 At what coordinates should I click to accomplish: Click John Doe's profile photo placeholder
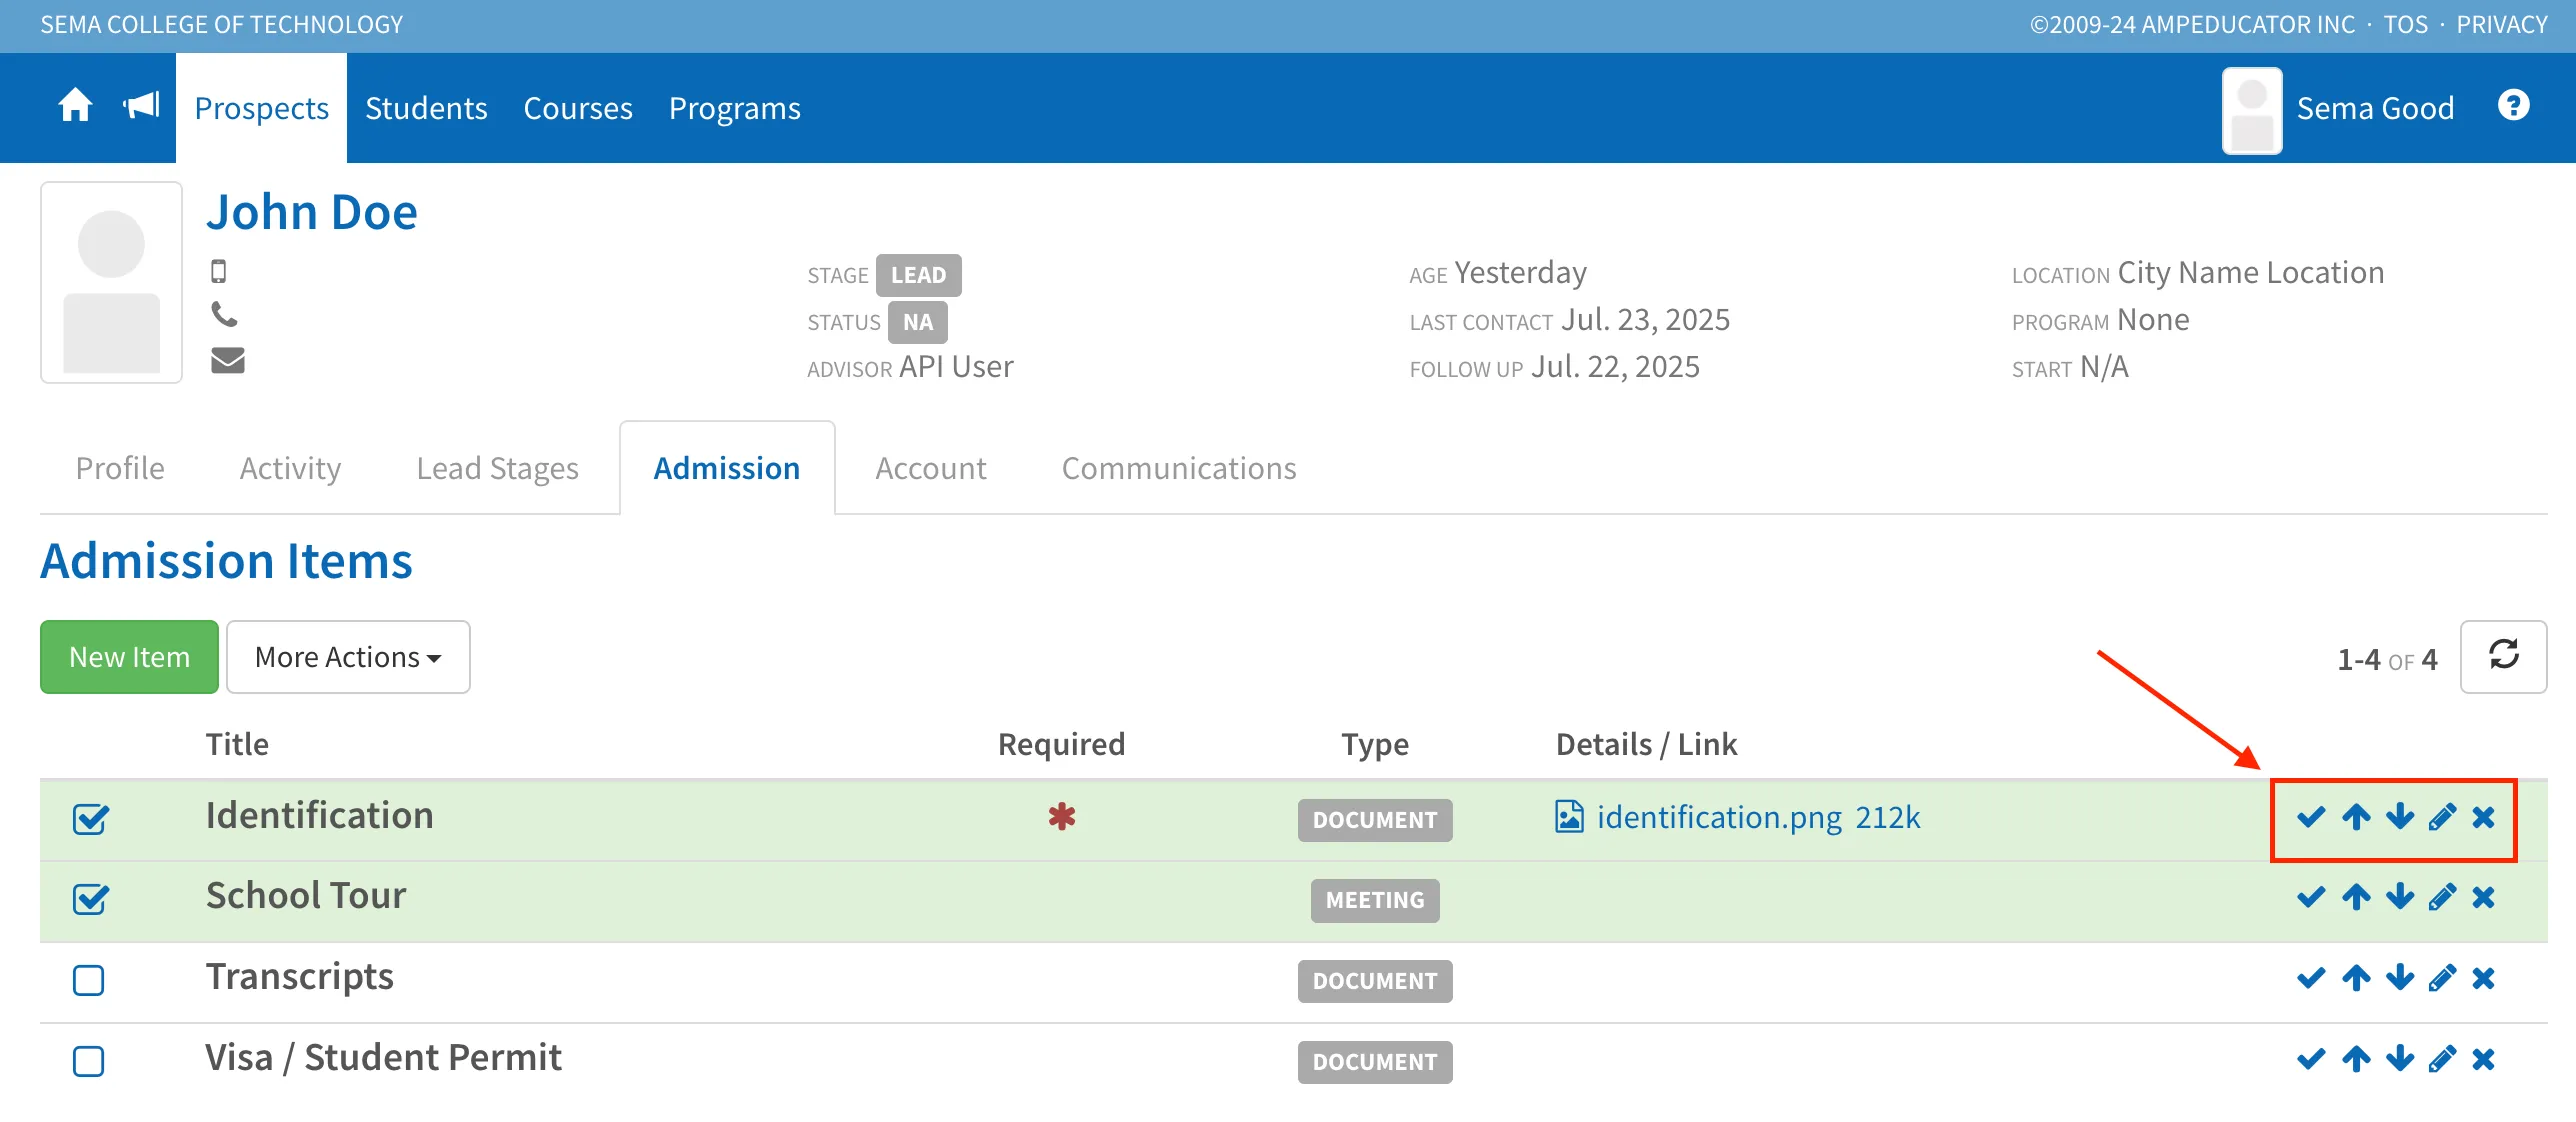click(111, 282)
